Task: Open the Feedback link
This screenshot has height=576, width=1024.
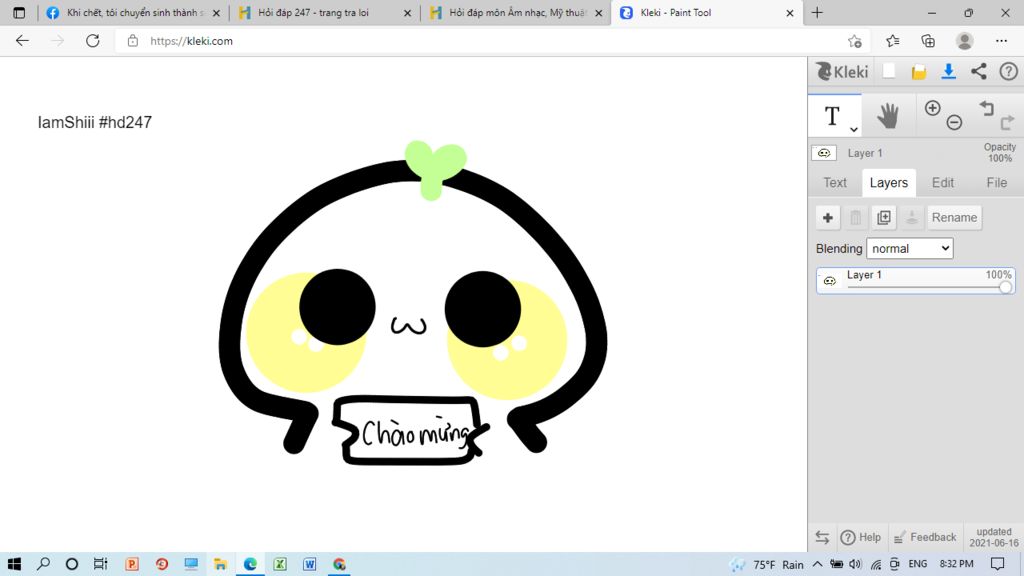Action: point(924,537)
